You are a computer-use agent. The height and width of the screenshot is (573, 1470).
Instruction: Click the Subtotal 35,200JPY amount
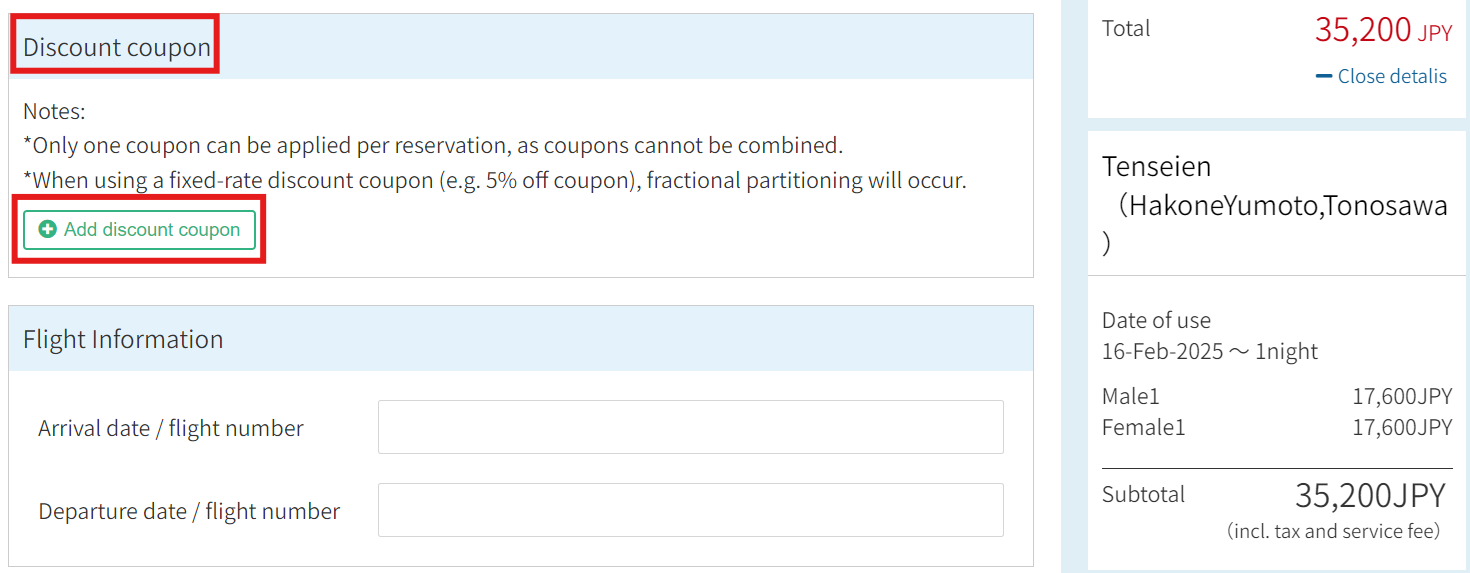click(1370, 496)
